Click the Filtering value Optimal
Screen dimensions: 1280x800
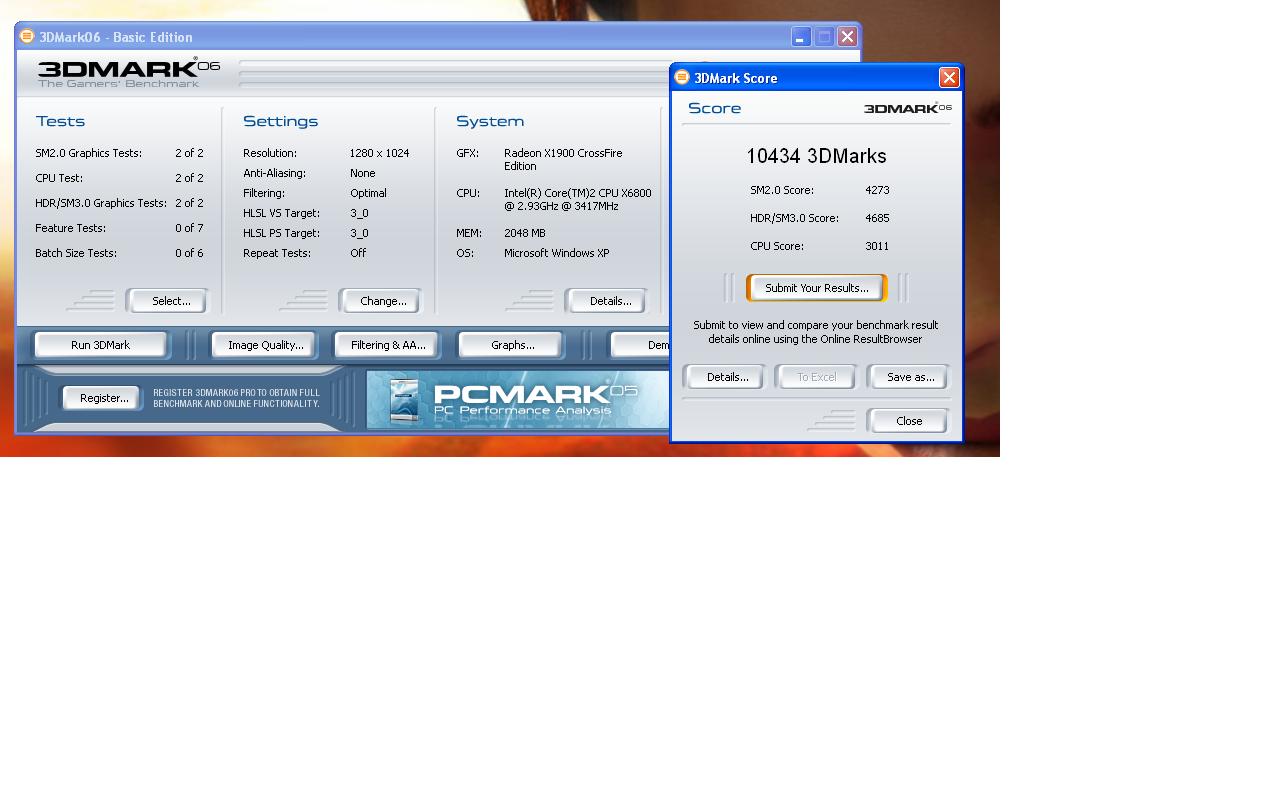[x=368, y=193]
